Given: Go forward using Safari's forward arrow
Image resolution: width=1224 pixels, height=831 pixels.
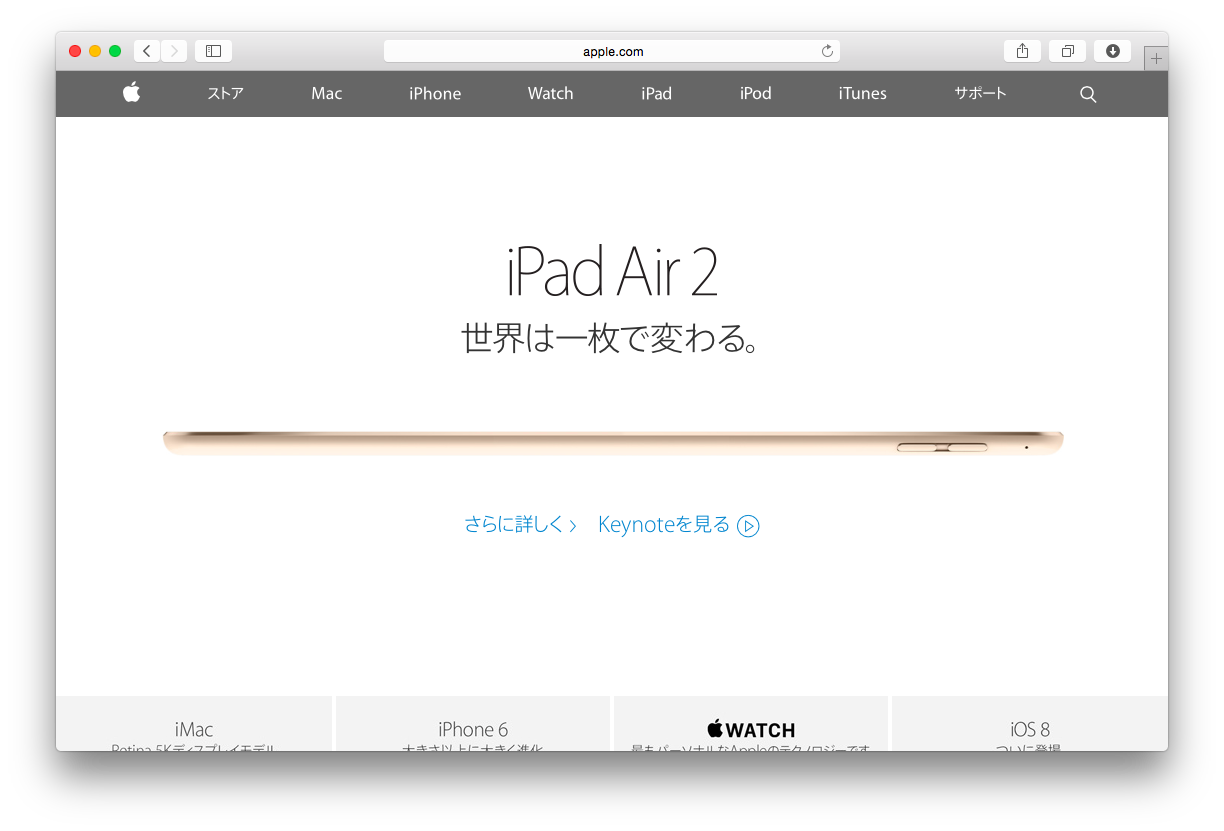Looking at the screenshot, I should click(174, 51).
